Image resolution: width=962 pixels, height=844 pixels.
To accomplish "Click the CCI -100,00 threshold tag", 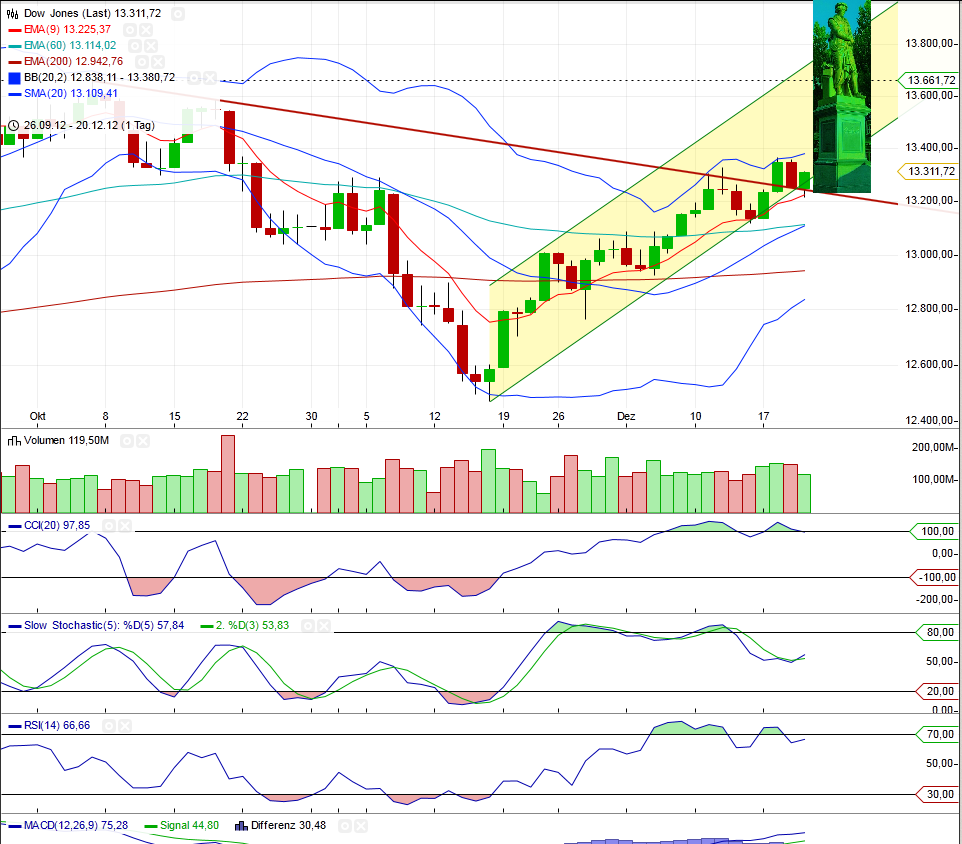I will 934,577.
